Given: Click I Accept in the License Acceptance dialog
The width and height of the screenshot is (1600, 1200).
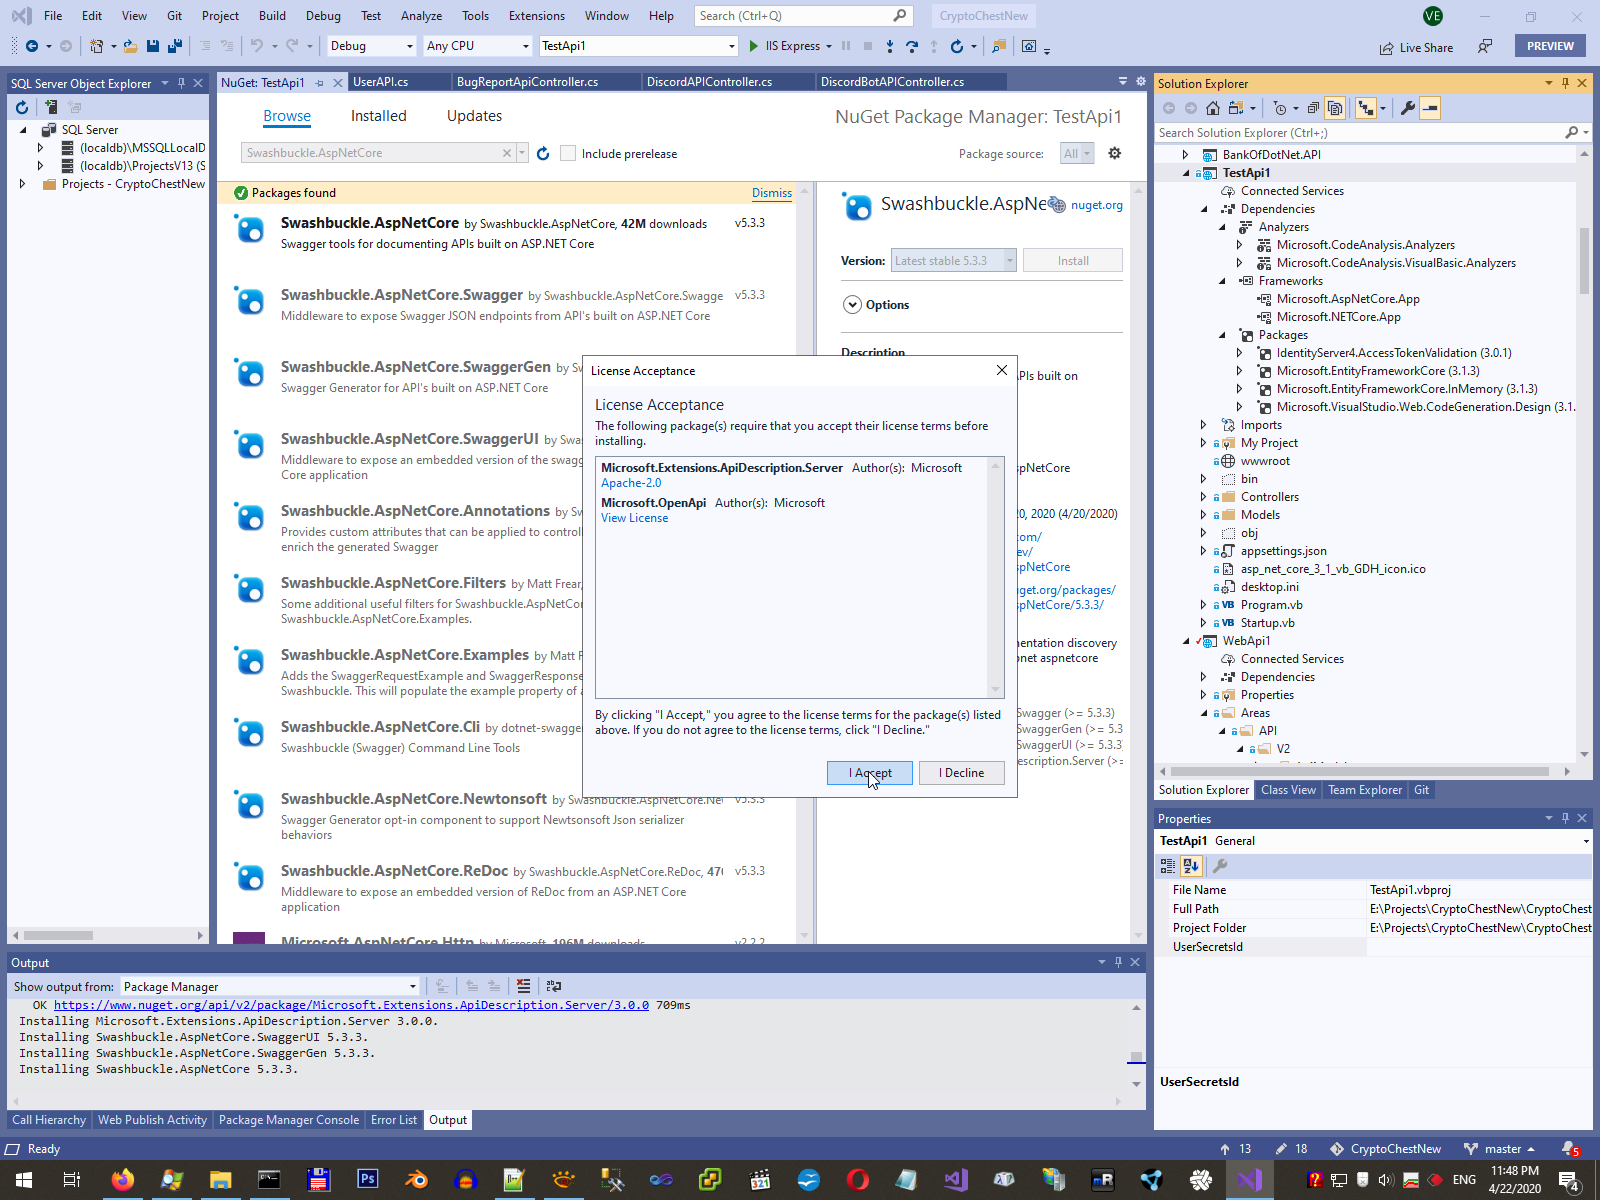Looking at the screenshot, I should click(869, 773).
